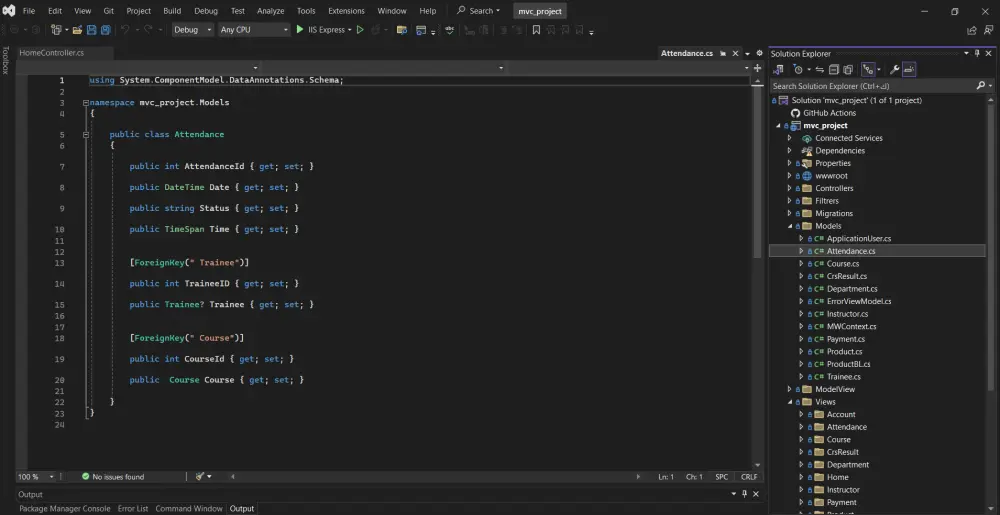Pin the Solution Explorer panel
1000x515 pixels.
977,54
